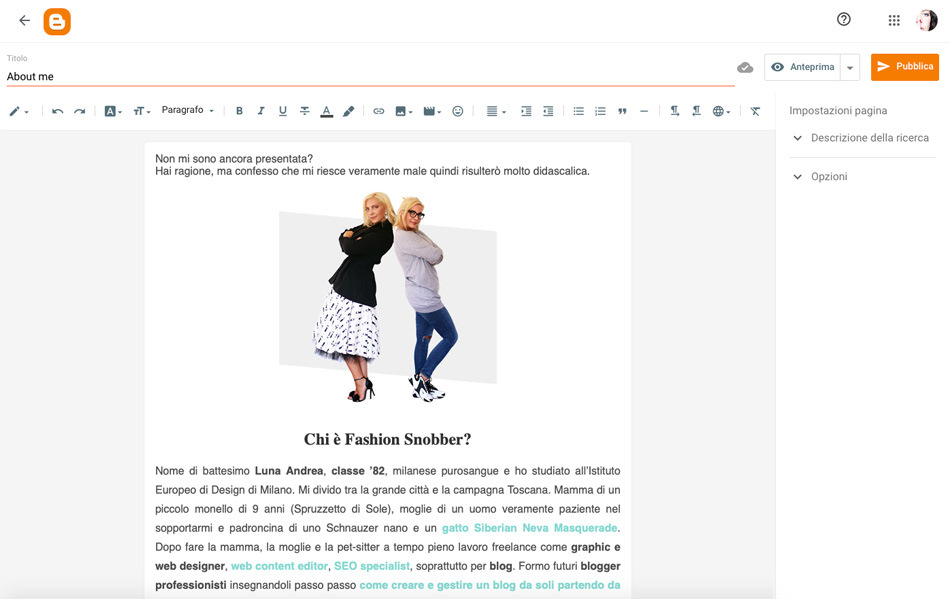Redo the last edit
950x599 pixels.
(x=79, y=111)
